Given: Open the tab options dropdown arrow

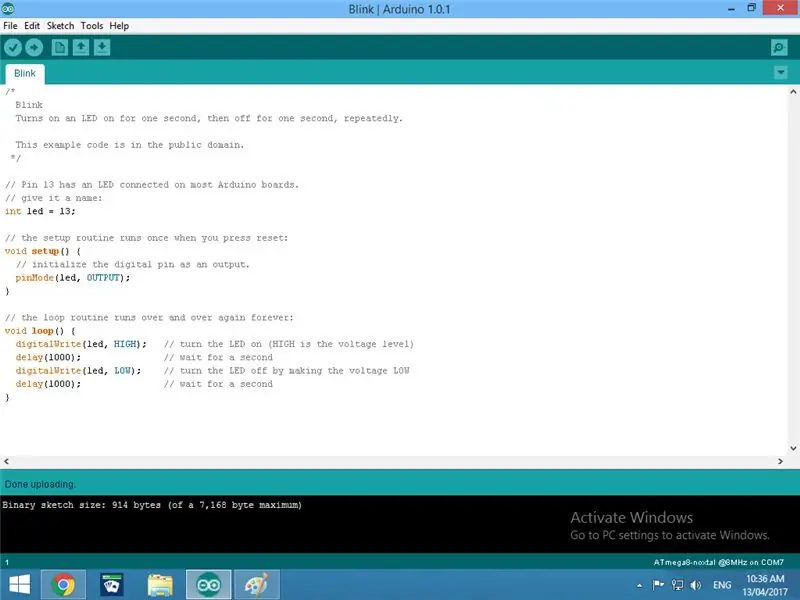Looking at the screenshot, I should [x=781, y=73].
